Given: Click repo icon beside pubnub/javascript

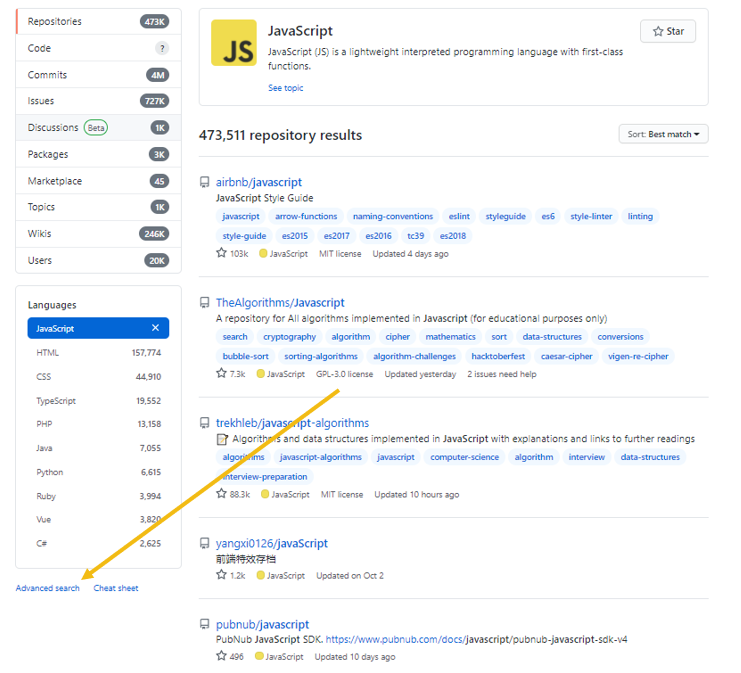Looking at the screenshot, I should 205,625.
